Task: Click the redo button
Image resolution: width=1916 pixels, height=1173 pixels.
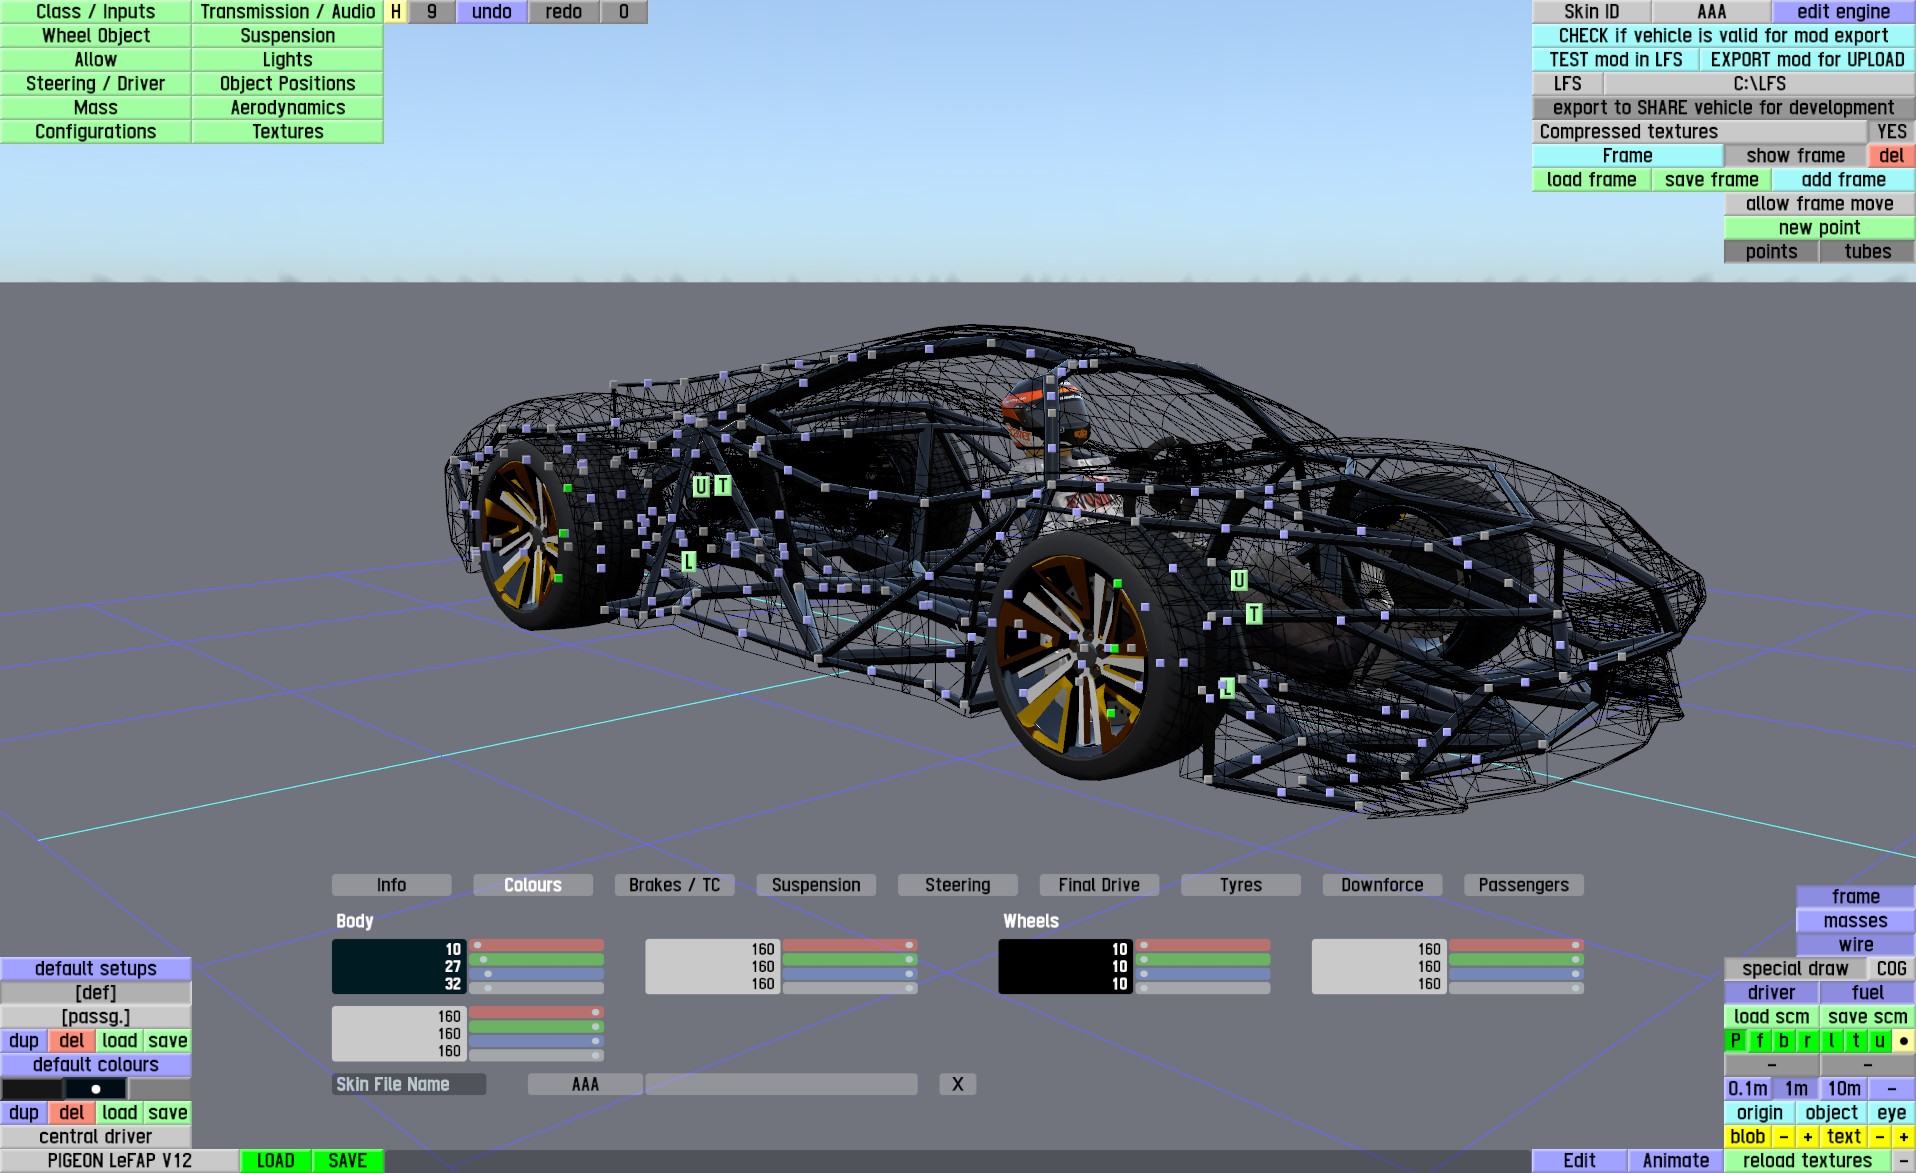Action: (564, 12)
